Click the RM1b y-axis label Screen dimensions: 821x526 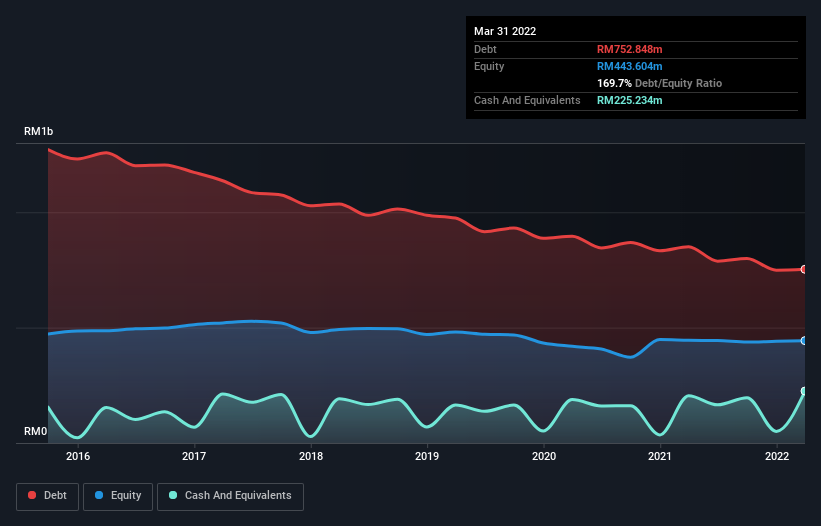tap(38, 131)
